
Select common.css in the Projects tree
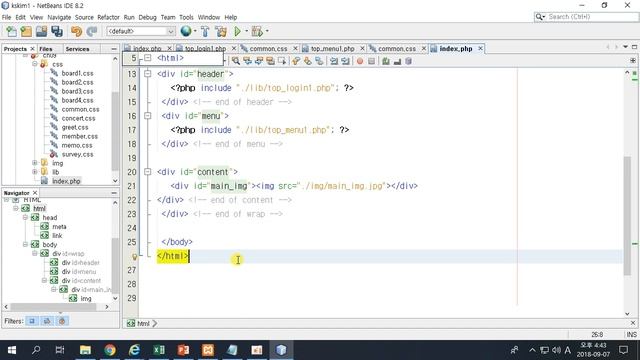80,109
